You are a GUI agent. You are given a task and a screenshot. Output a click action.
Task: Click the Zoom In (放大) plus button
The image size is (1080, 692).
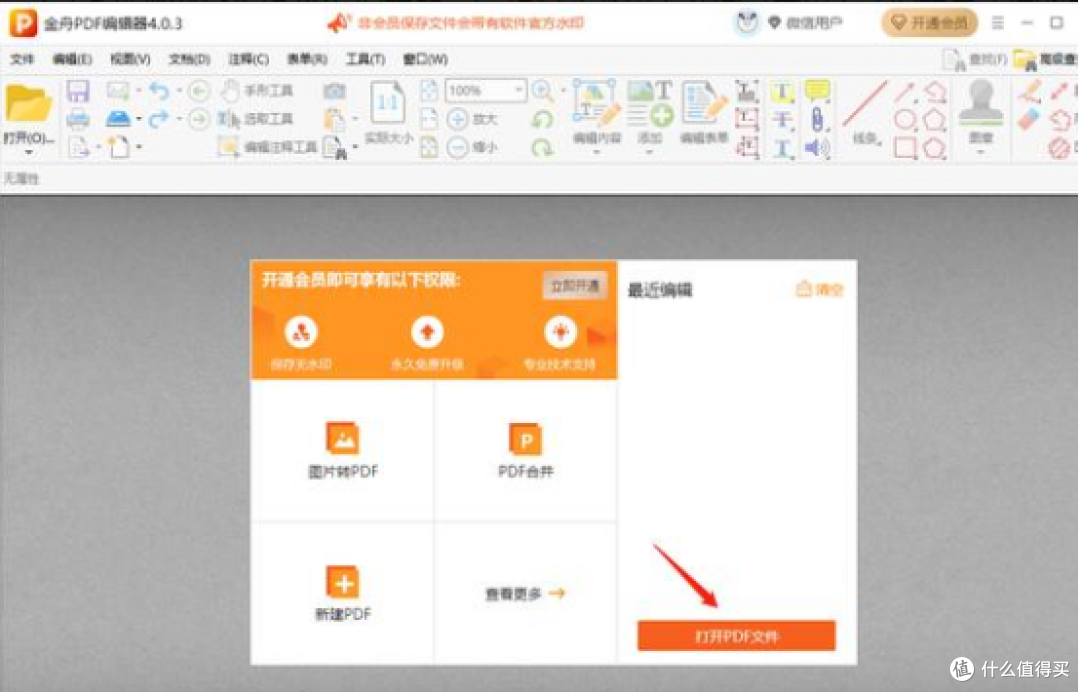click(472, 119)
